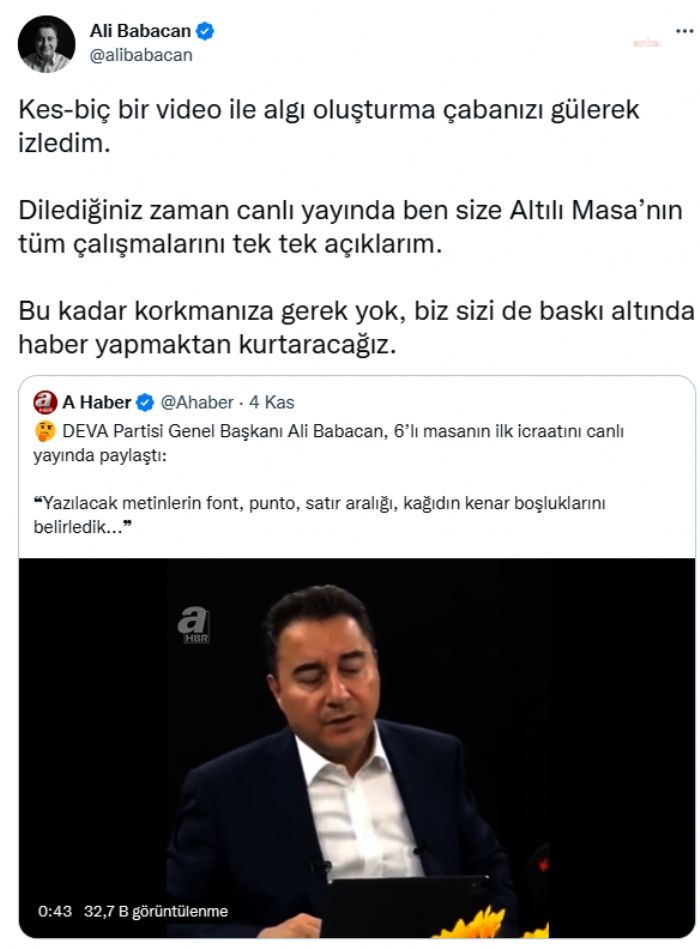Click the three-dot more options menu
700x949 pixels.
coord(684,31)
